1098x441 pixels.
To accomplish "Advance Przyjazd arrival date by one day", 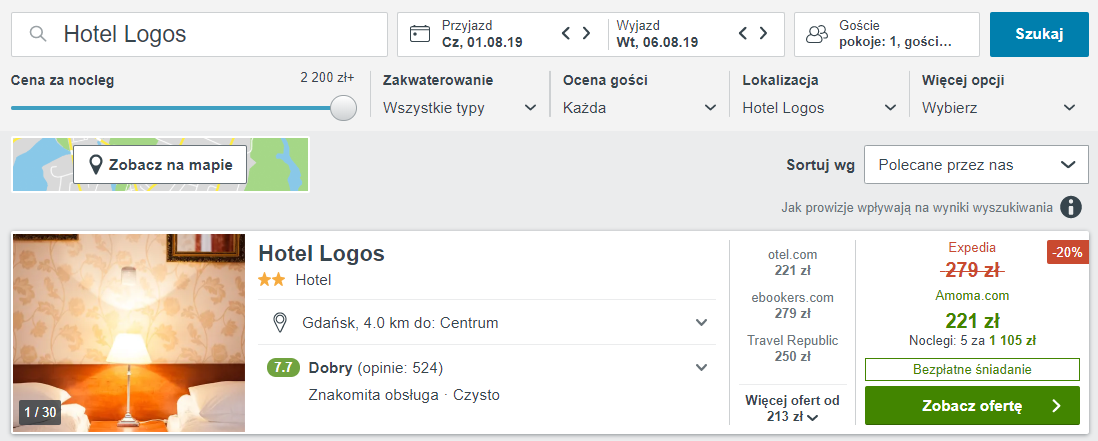I will (587, 33).
